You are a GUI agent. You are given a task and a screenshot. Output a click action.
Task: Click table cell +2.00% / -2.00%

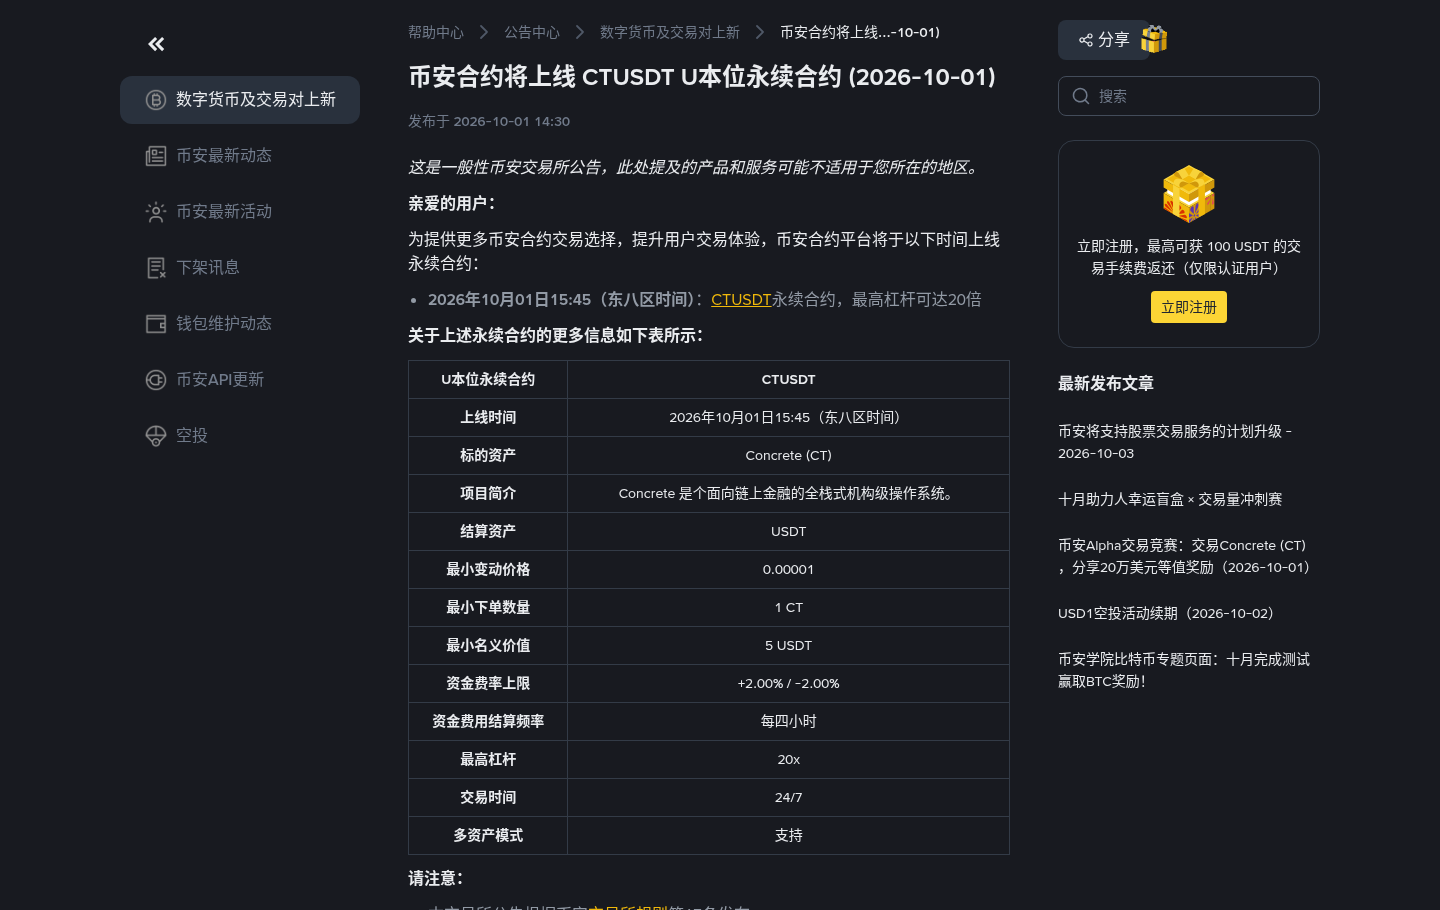click(788, 683)
